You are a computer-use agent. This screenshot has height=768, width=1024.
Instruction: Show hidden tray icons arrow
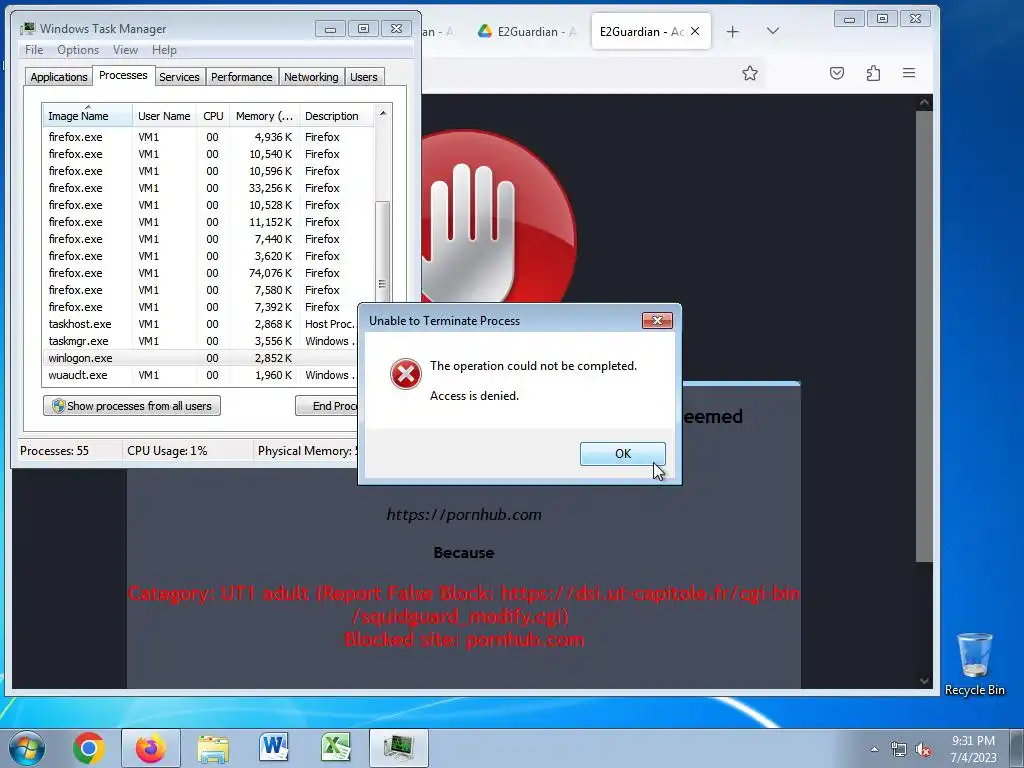pos(874,749)
